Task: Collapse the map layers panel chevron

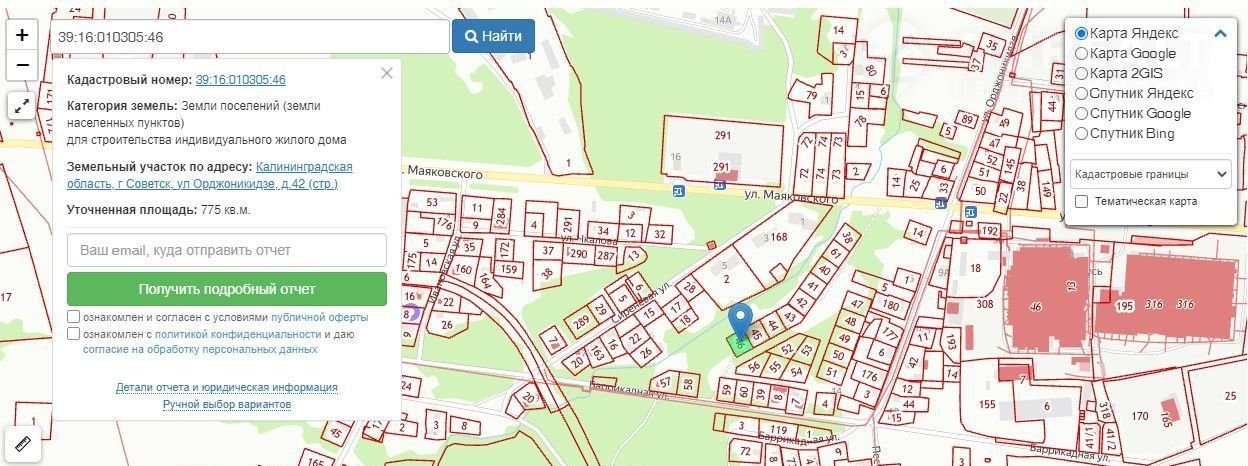Action: [x=1220, y=33]
